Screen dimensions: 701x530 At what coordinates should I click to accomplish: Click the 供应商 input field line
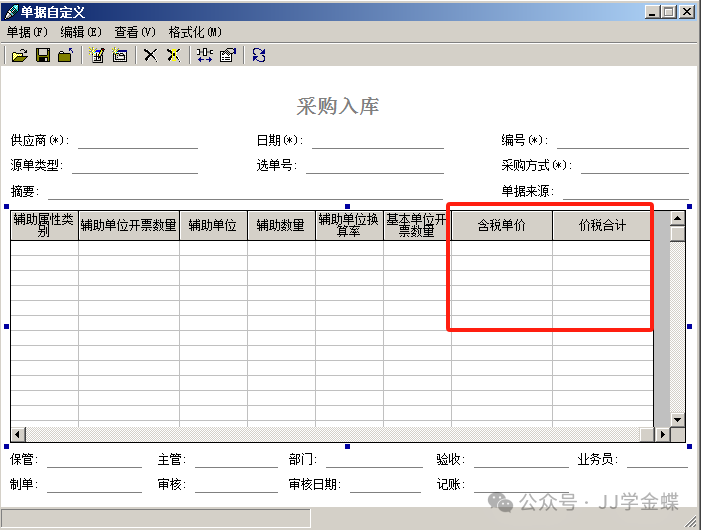138,141
